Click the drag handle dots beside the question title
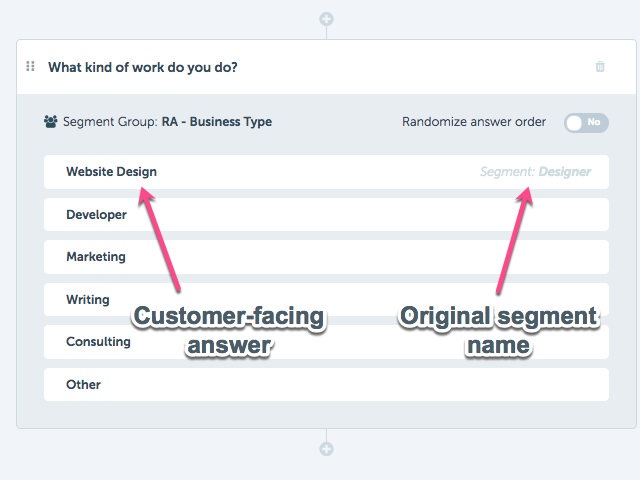 (x=30, y=66)
